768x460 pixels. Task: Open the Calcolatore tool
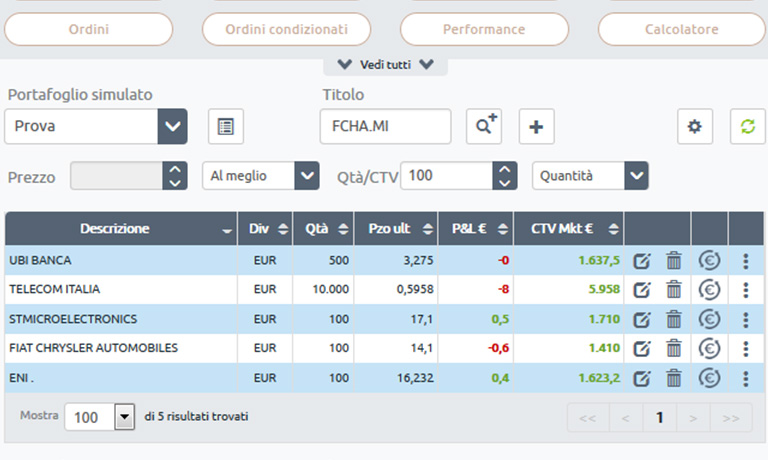[682, 29]
